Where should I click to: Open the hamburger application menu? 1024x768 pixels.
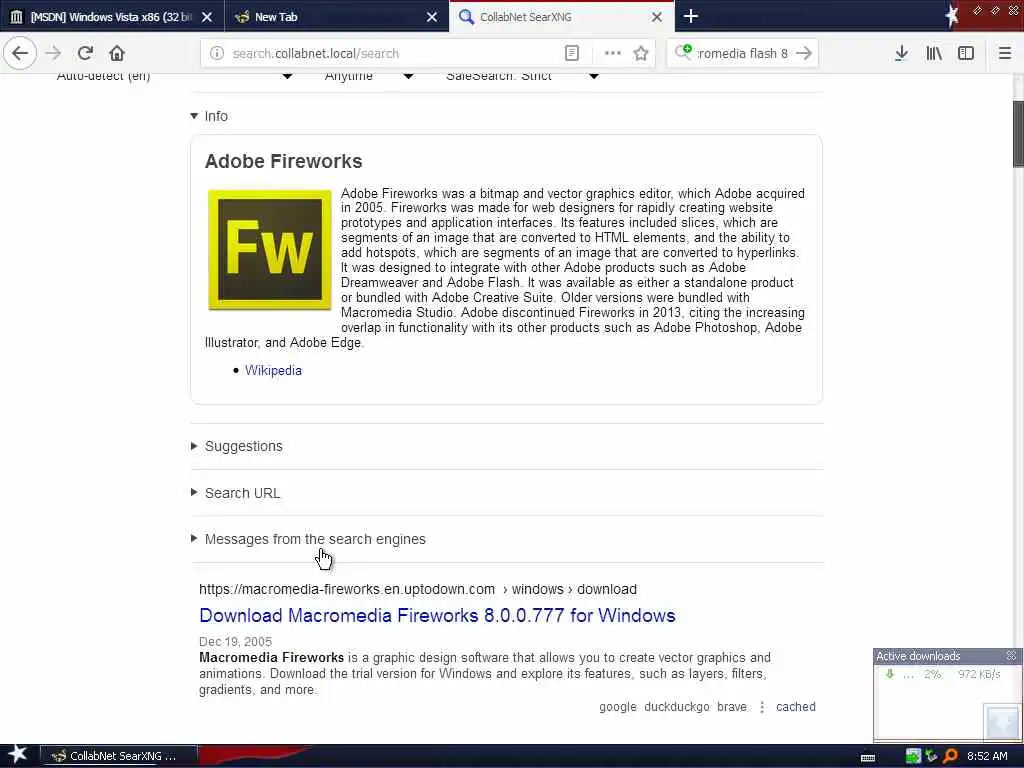point(1005,54)
